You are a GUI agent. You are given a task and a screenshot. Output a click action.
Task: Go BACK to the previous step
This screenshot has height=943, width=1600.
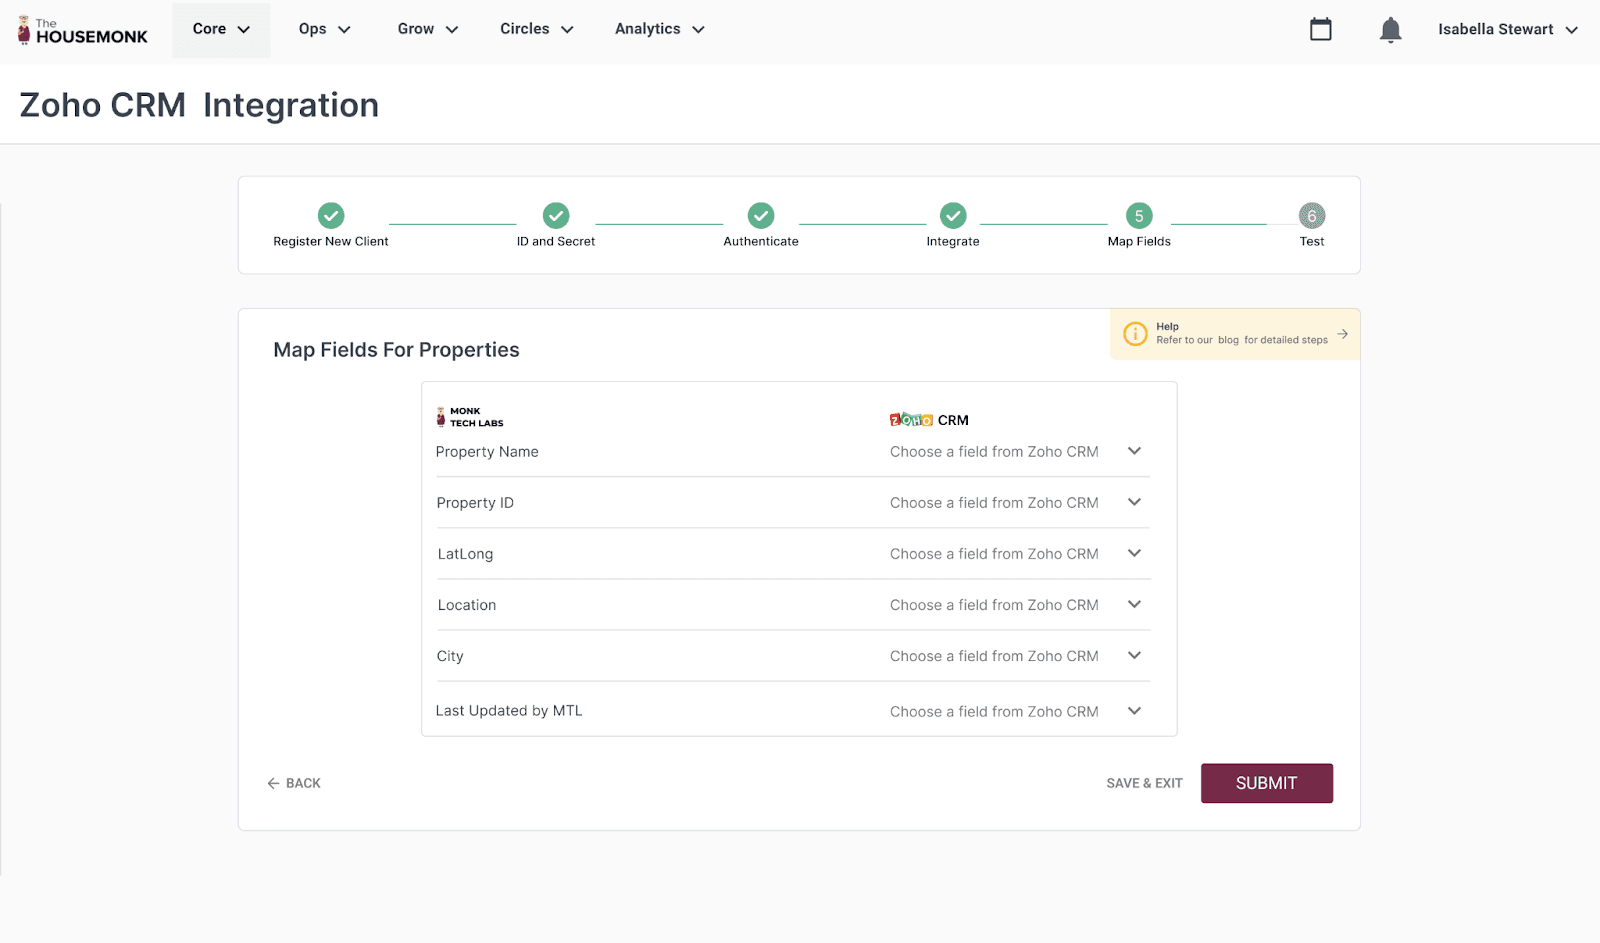pyautogui.click(x=294, y=784)
